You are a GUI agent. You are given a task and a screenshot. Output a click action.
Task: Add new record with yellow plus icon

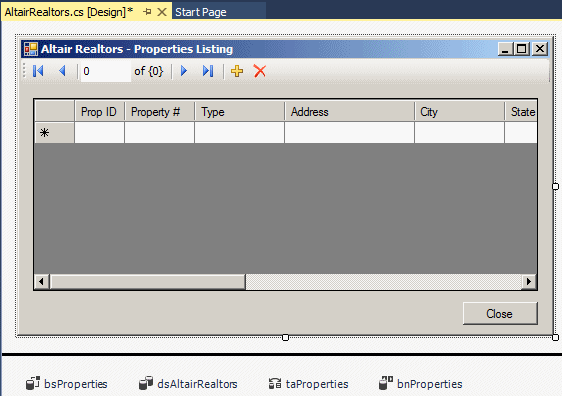(x=237, y=71)
